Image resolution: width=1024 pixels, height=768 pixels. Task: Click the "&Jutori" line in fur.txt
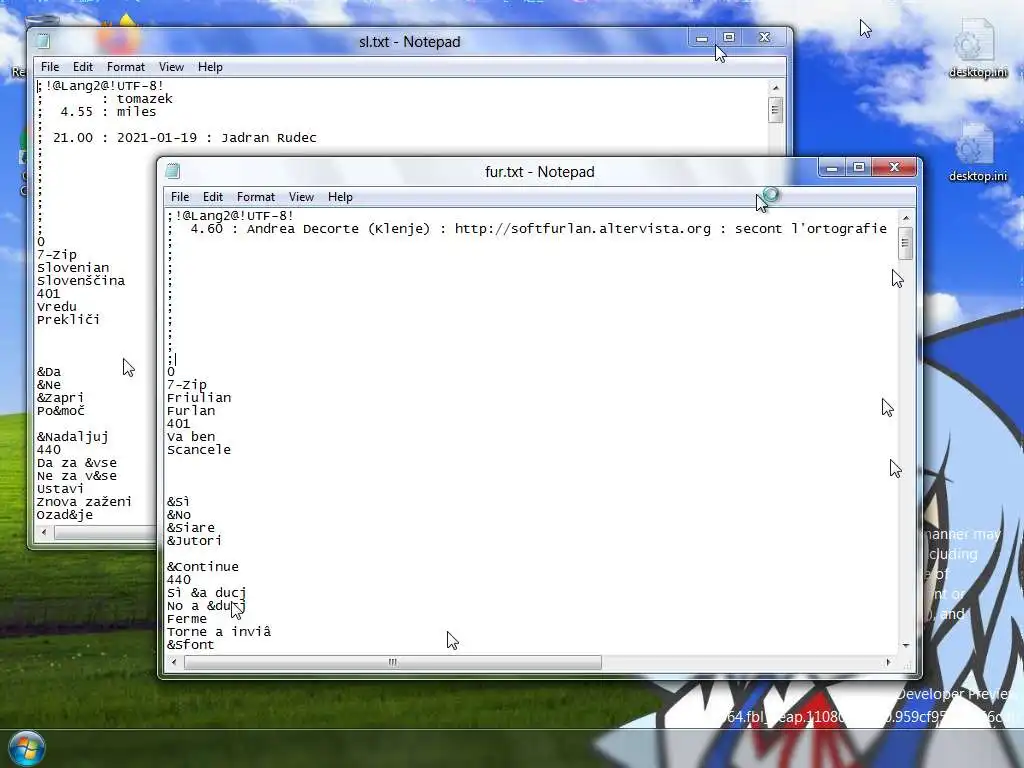[x=194, y=541]
